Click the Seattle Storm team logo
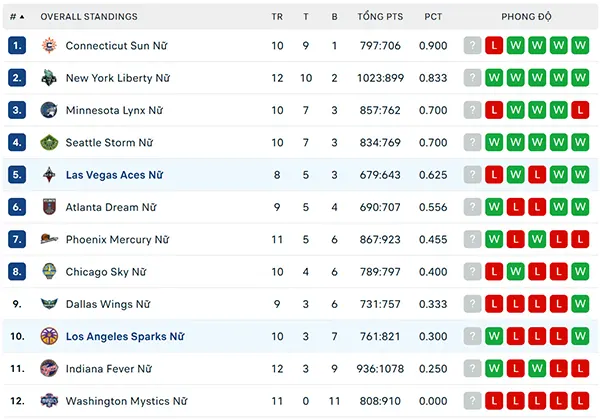This screenshot has width=600, height=420. coord(49,142)
